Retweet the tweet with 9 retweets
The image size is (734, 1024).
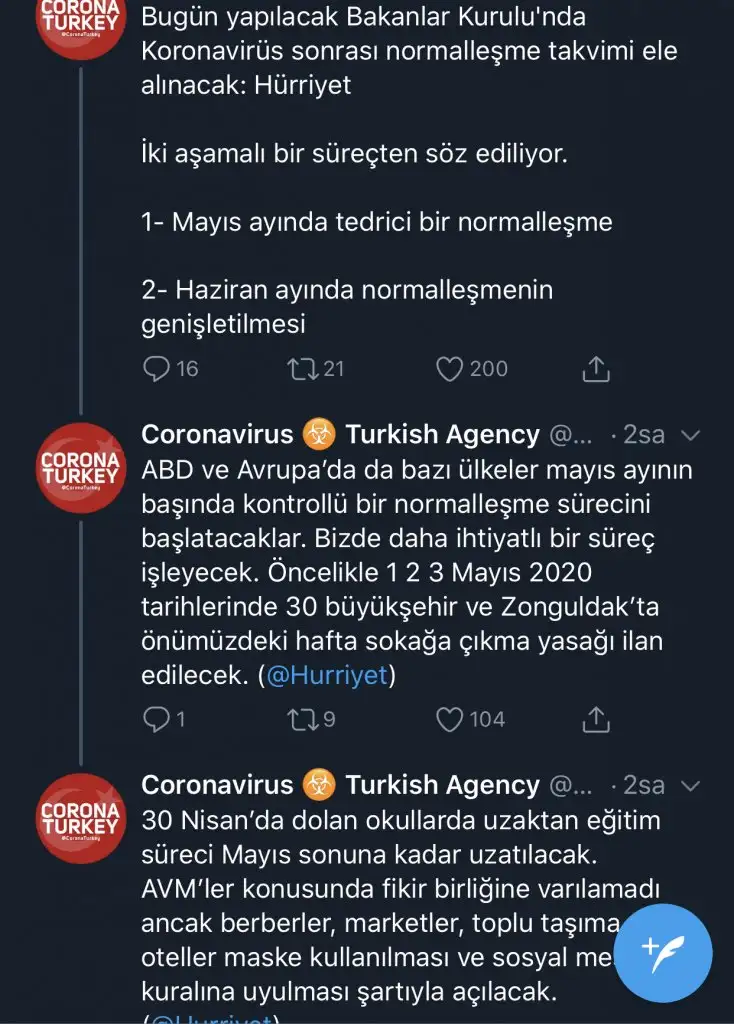tap(300, 719)
